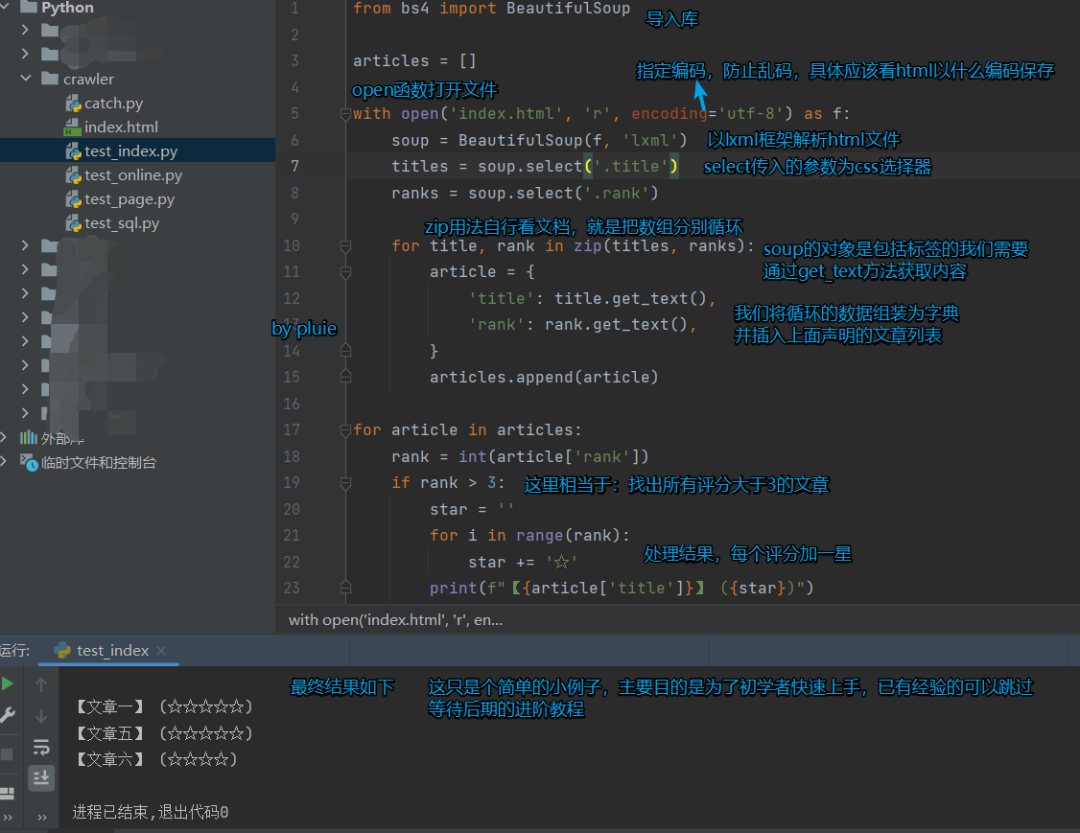
Task: Click the down arrow in run console
Action: point(41,716)
